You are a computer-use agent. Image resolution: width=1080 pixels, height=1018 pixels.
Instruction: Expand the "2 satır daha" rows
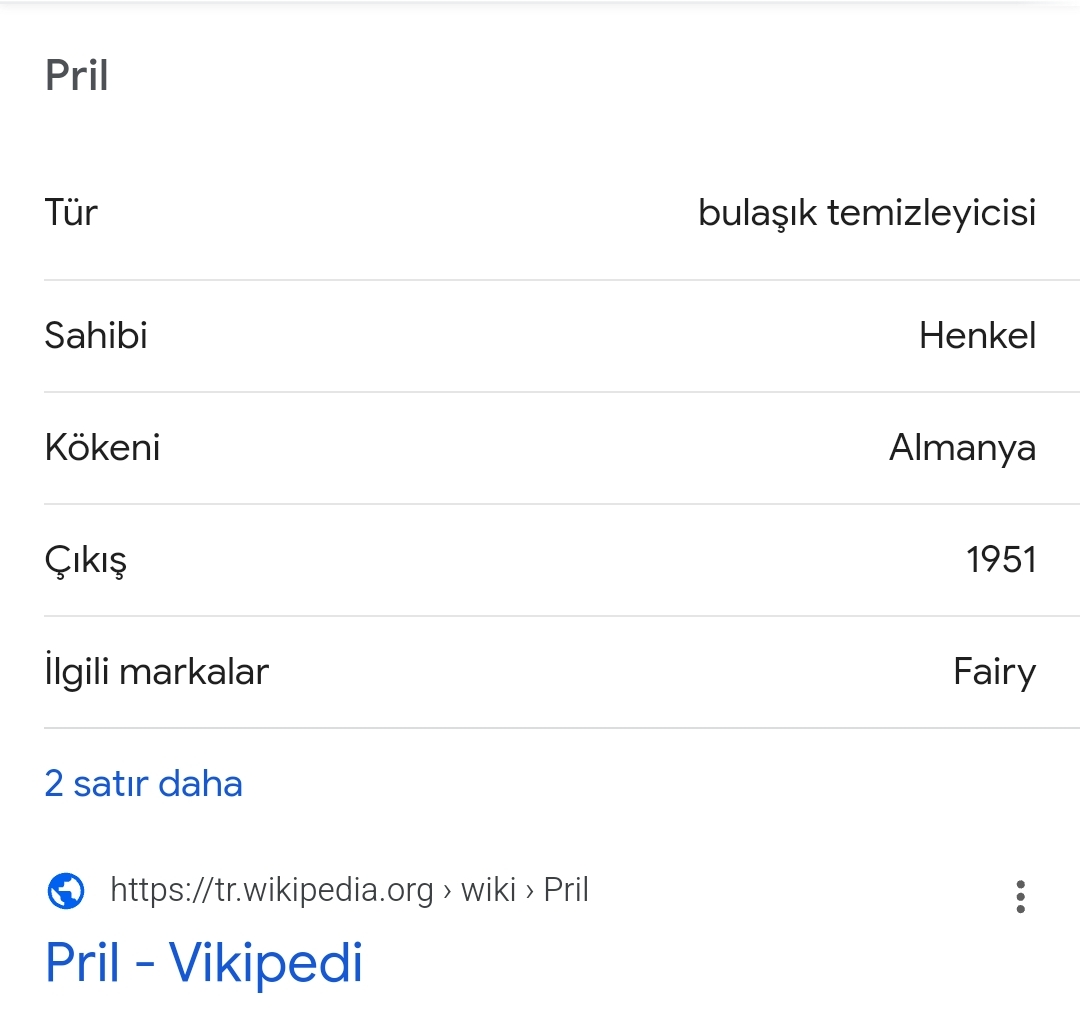tap(143, 783)
